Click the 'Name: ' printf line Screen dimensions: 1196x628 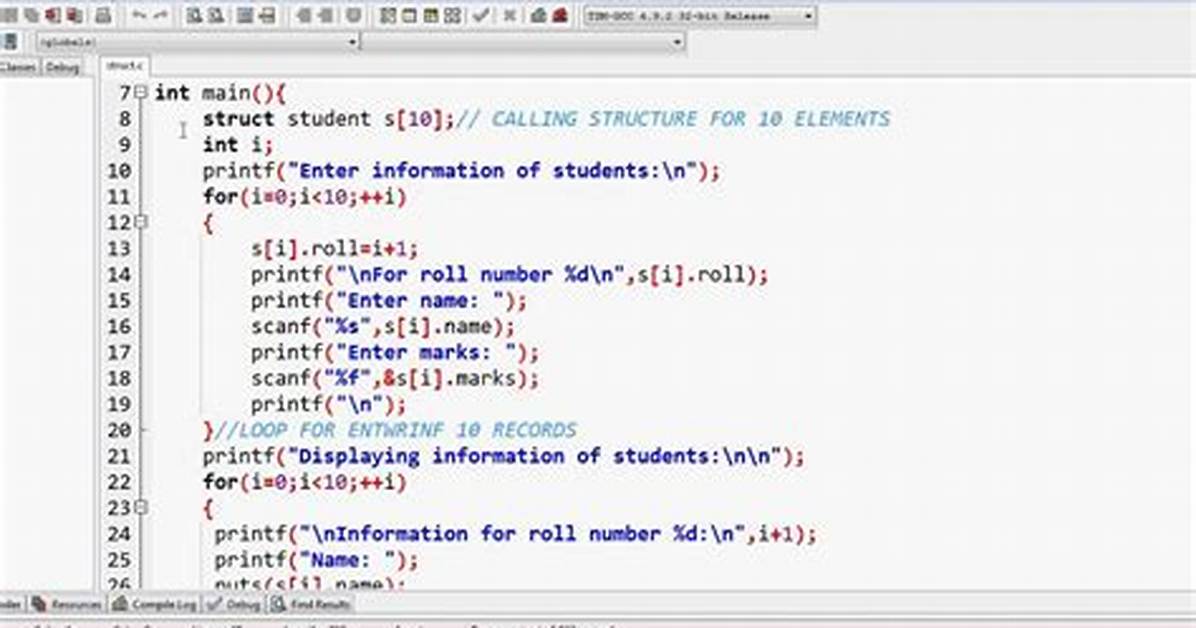pos(316,560)
